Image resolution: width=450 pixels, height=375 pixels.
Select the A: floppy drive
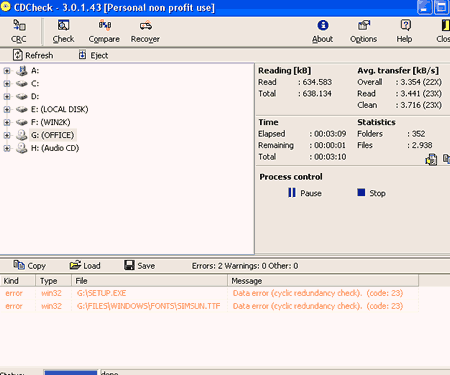click(35, 71)
